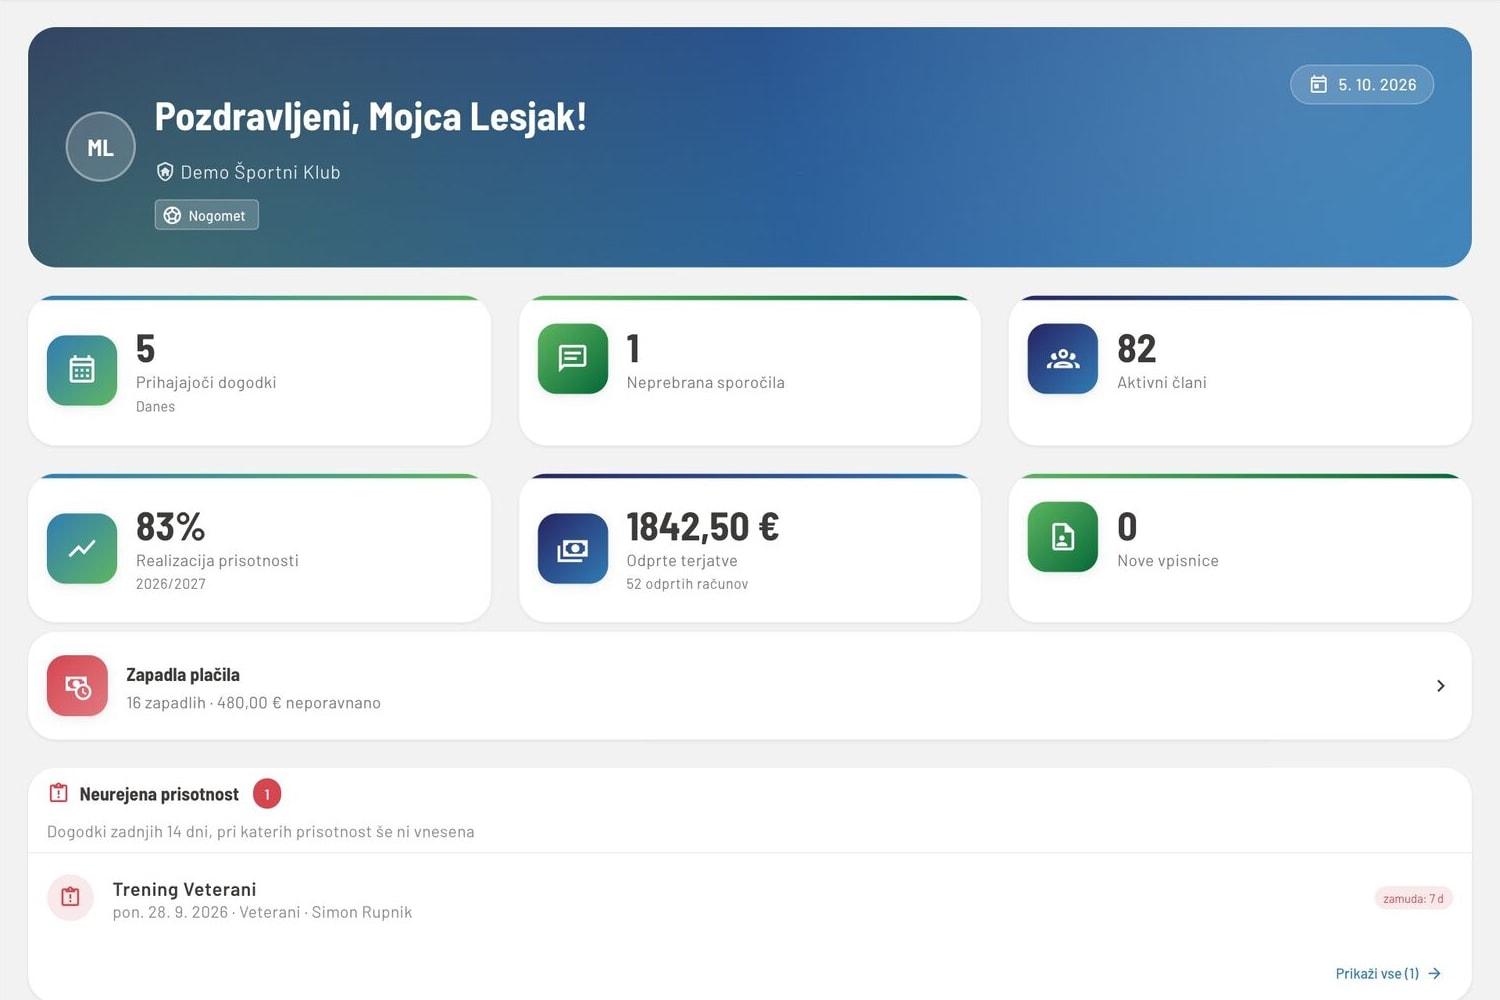1500x1000 pixels.
Task: Click the 52 odprtih računov text
Action: pos(688,584)
